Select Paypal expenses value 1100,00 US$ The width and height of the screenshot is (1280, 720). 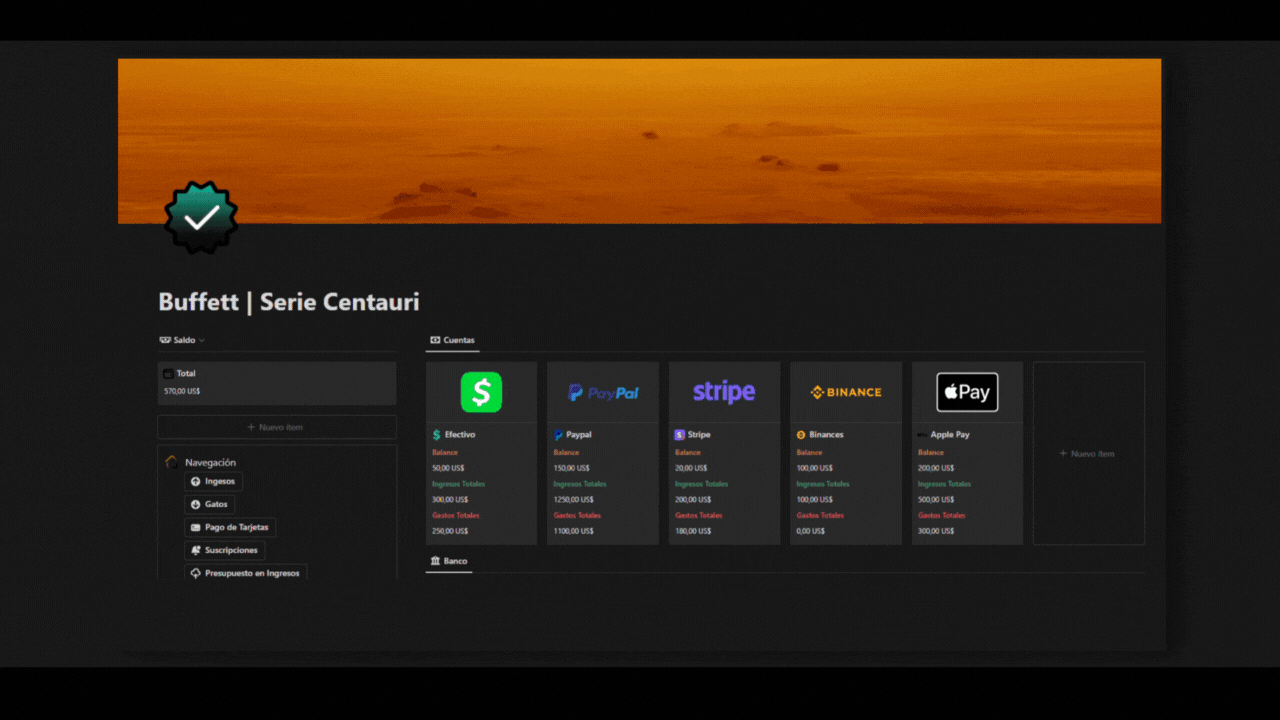[x=573, y=531]
